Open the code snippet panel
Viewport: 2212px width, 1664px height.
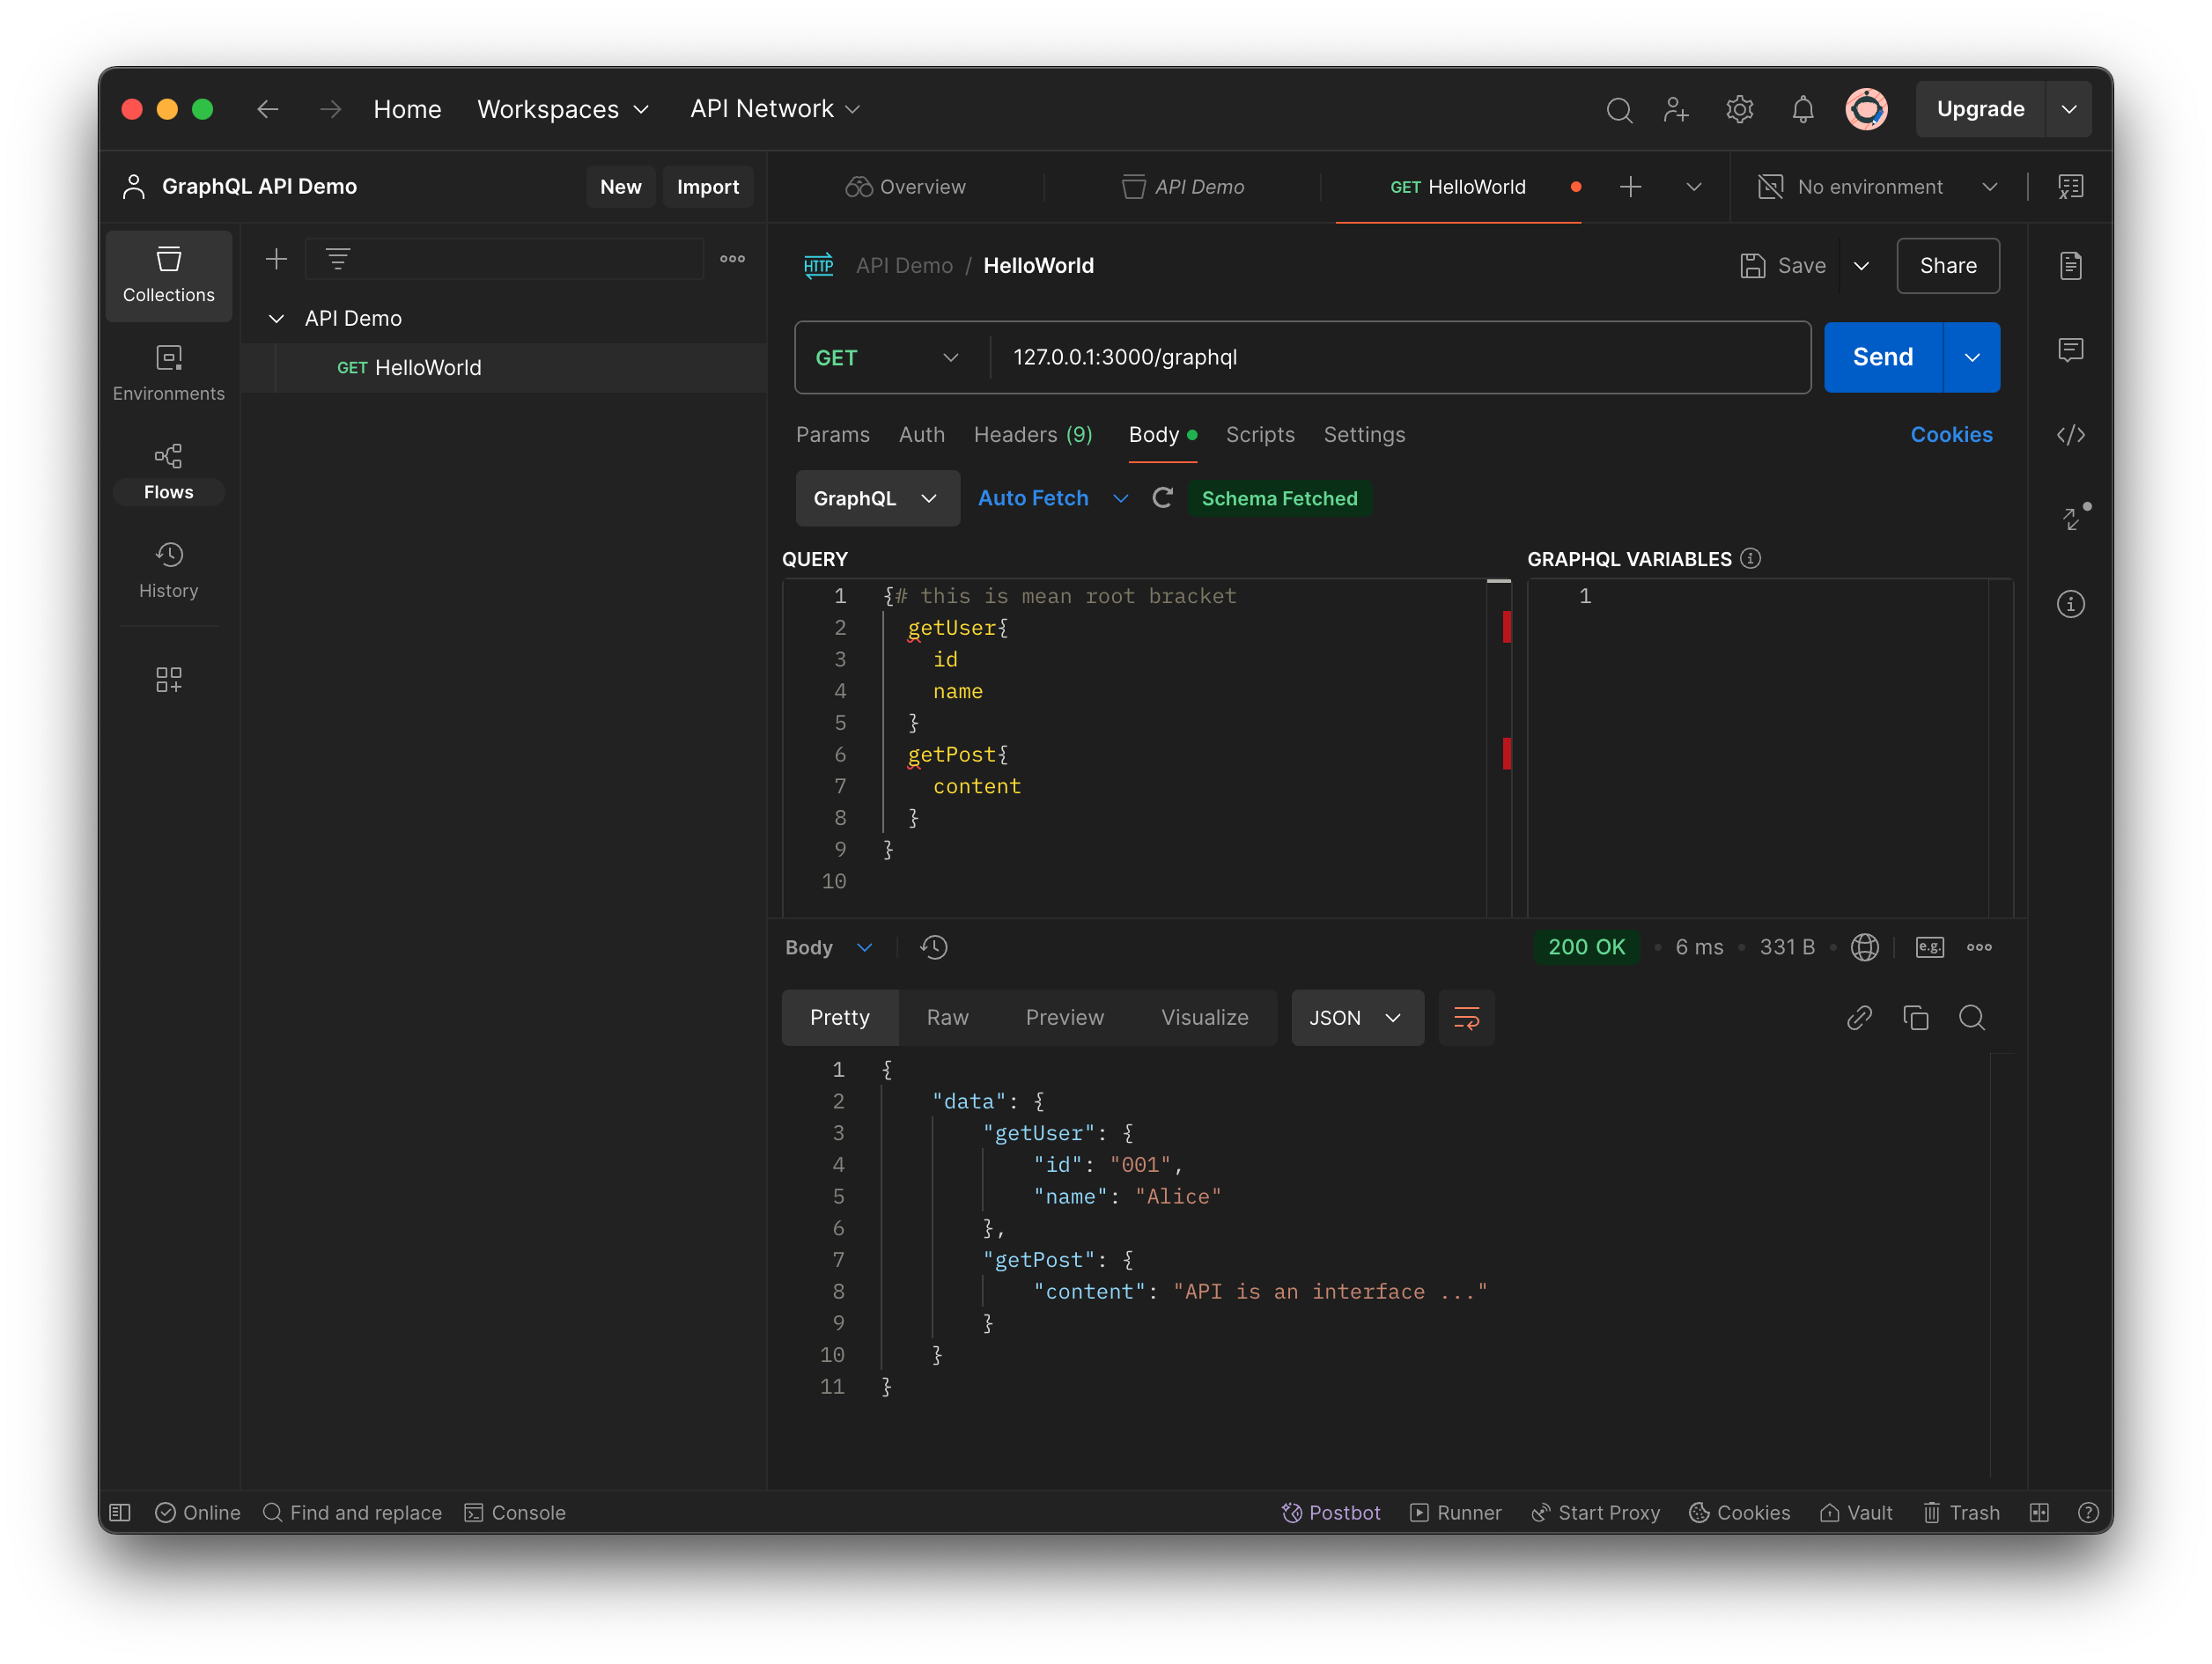coord(2070,434)
